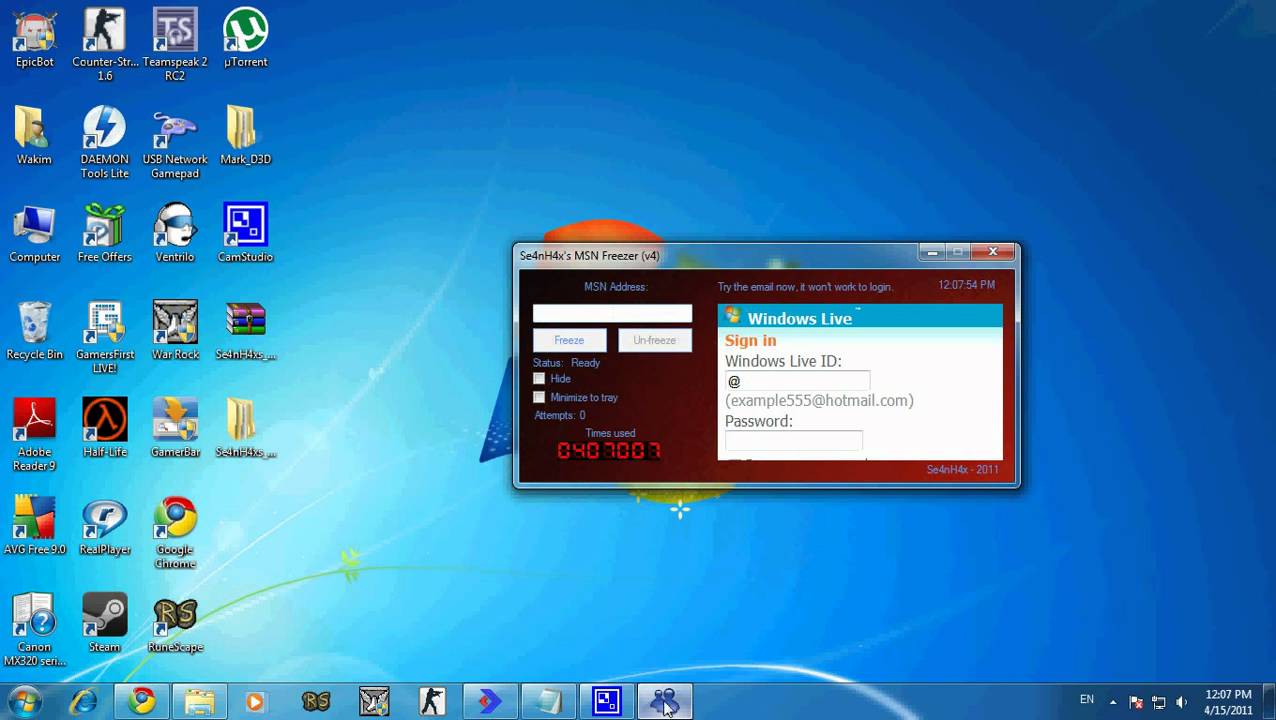The width and height of the screenshot is (1276, 720).
Task: Open the network tray icon
Action: [1159, 702]
